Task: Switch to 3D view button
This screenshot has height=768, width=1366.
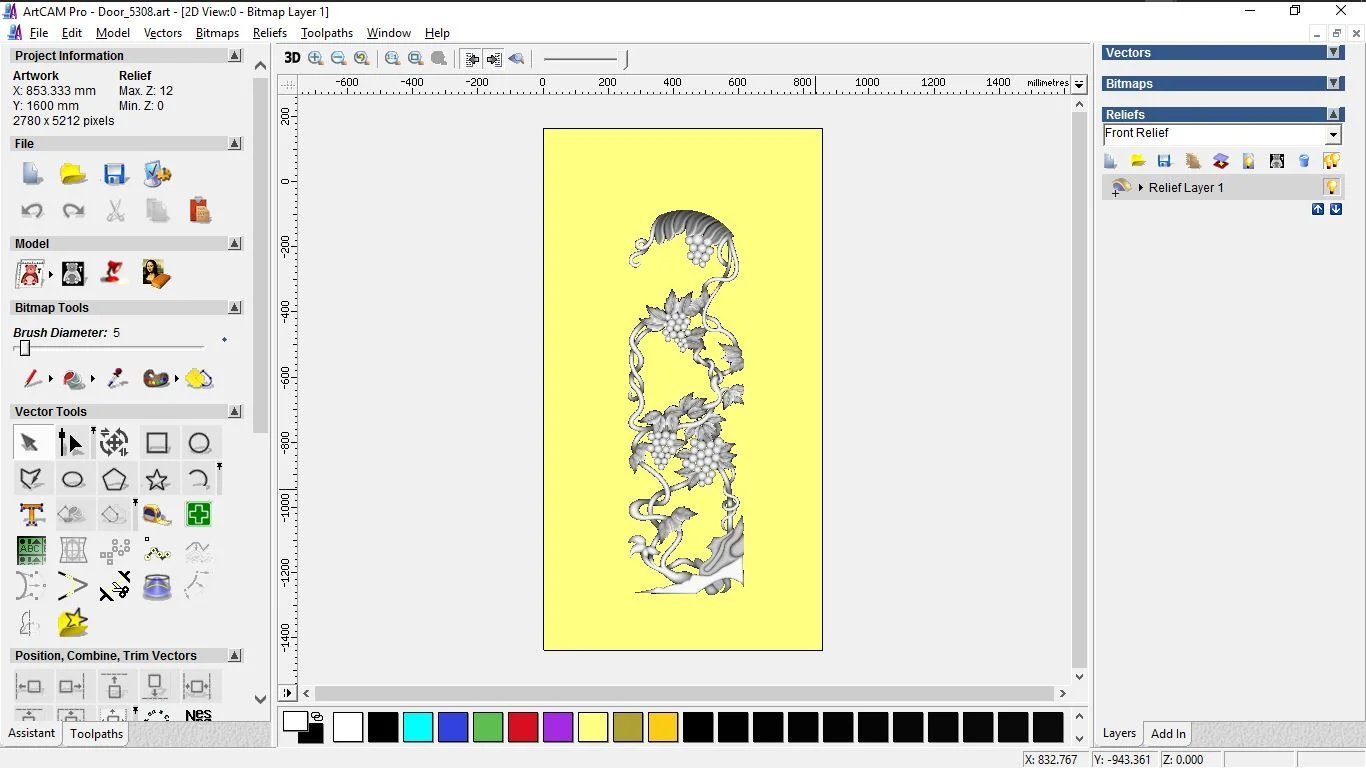Action: point(291,59)
